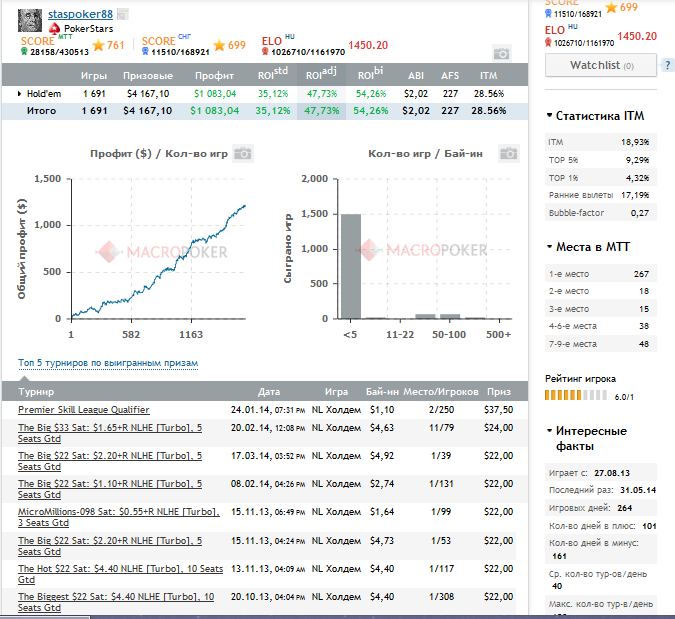Click the TOP 5% 9,29% row
This screenshot has width=675, height=619.
tap(601, 160)
